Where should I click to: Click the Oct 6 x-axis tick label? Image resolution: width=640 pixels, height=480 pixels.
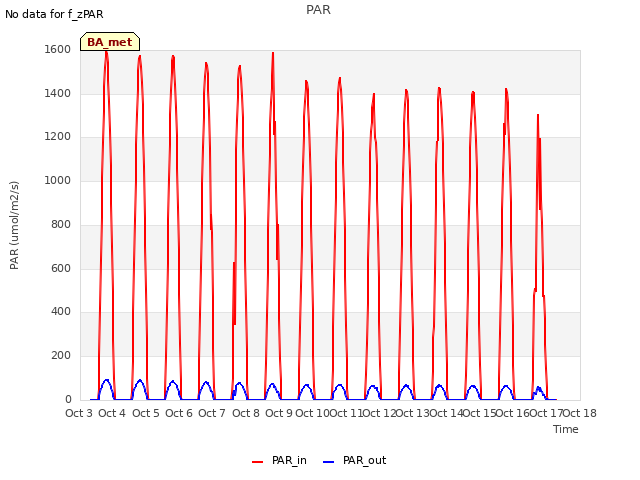click(179, 413)
